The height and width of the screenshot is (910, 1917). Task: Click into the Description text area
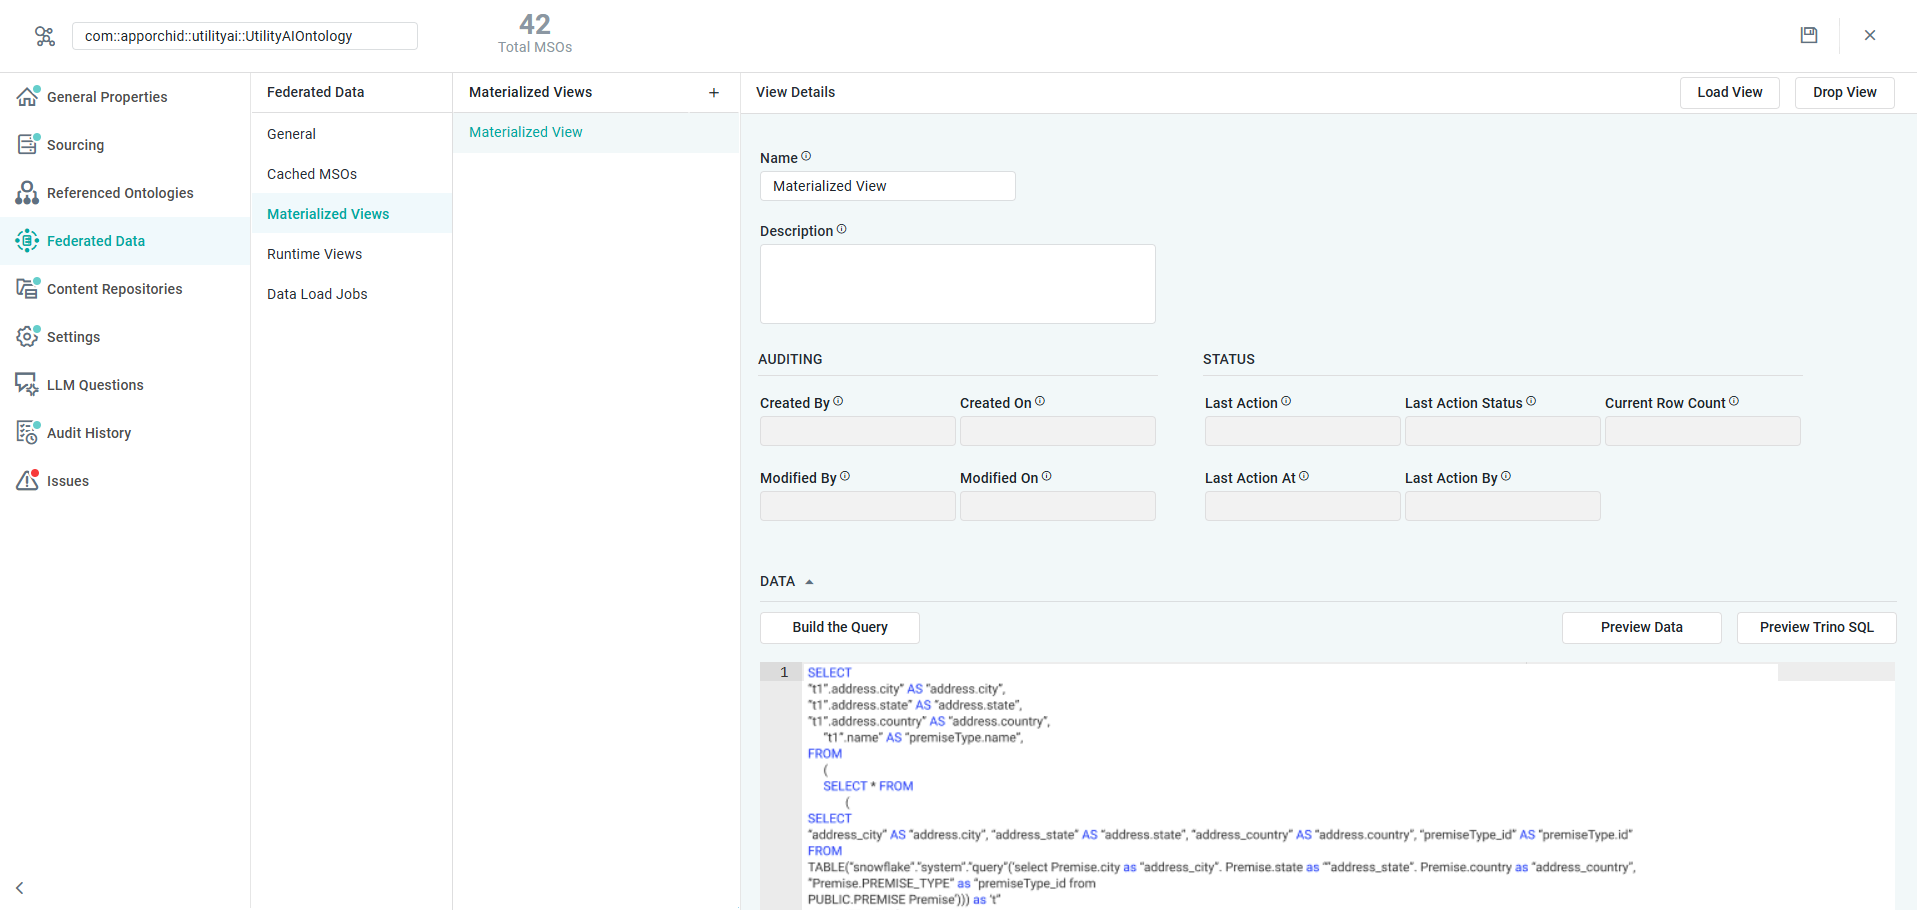(957, 284)
